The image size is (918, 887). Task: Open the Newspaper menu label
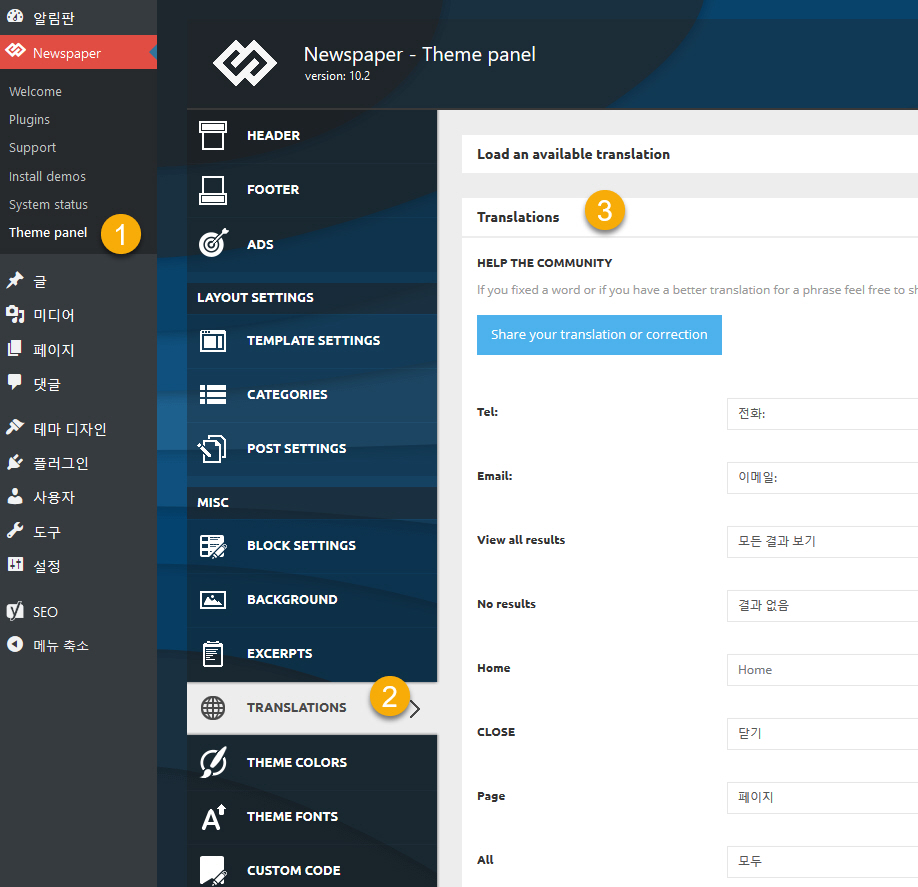67,53
